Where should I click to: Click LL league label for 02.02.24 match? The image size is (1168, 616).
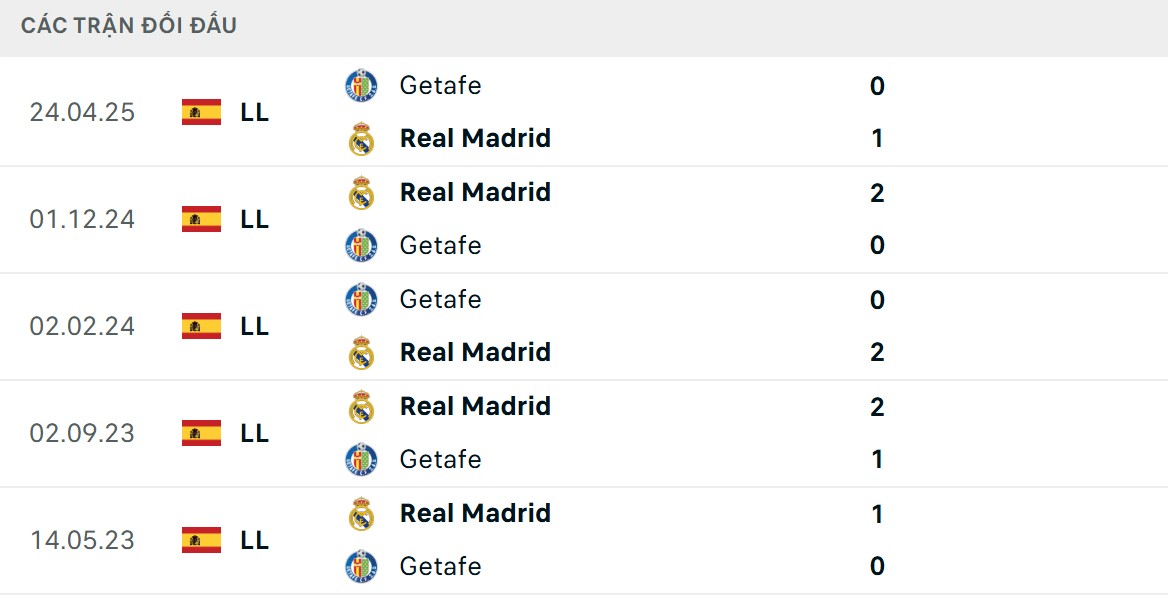pyautogui.click(x=255, y=326)
